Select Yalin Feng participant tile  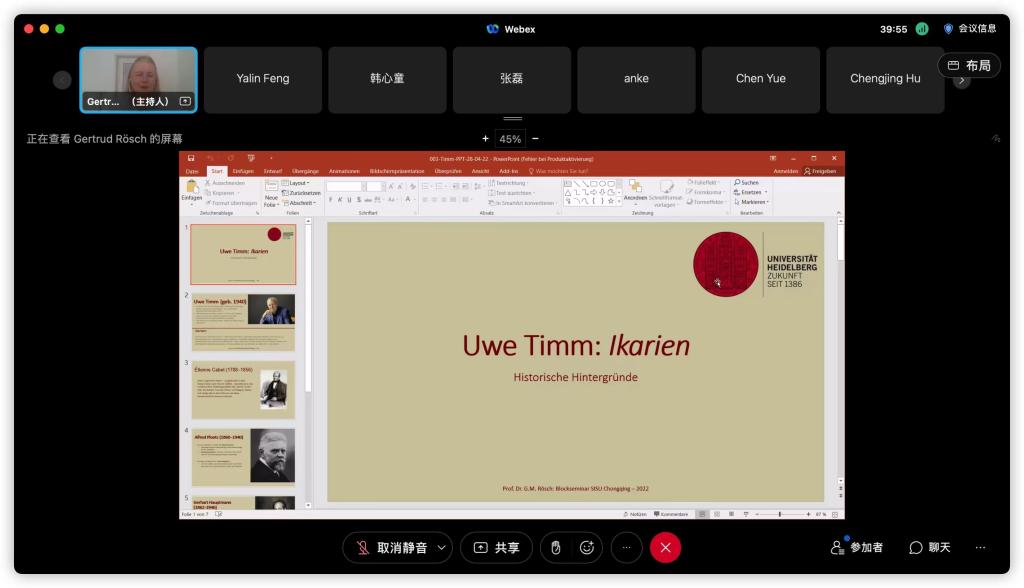click(263, 79)
